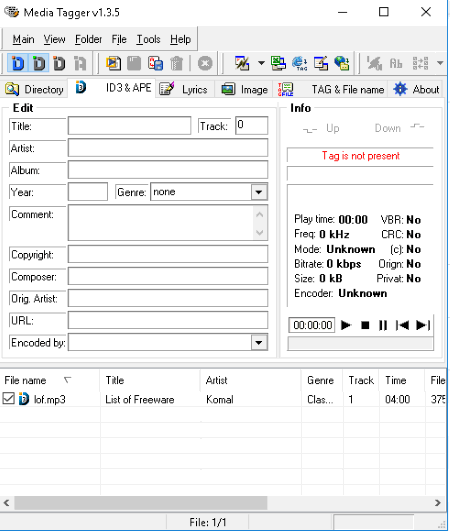Toggle the ID3v2 tag toolbar icon
The image size is (450, 531).
[39, 63]
